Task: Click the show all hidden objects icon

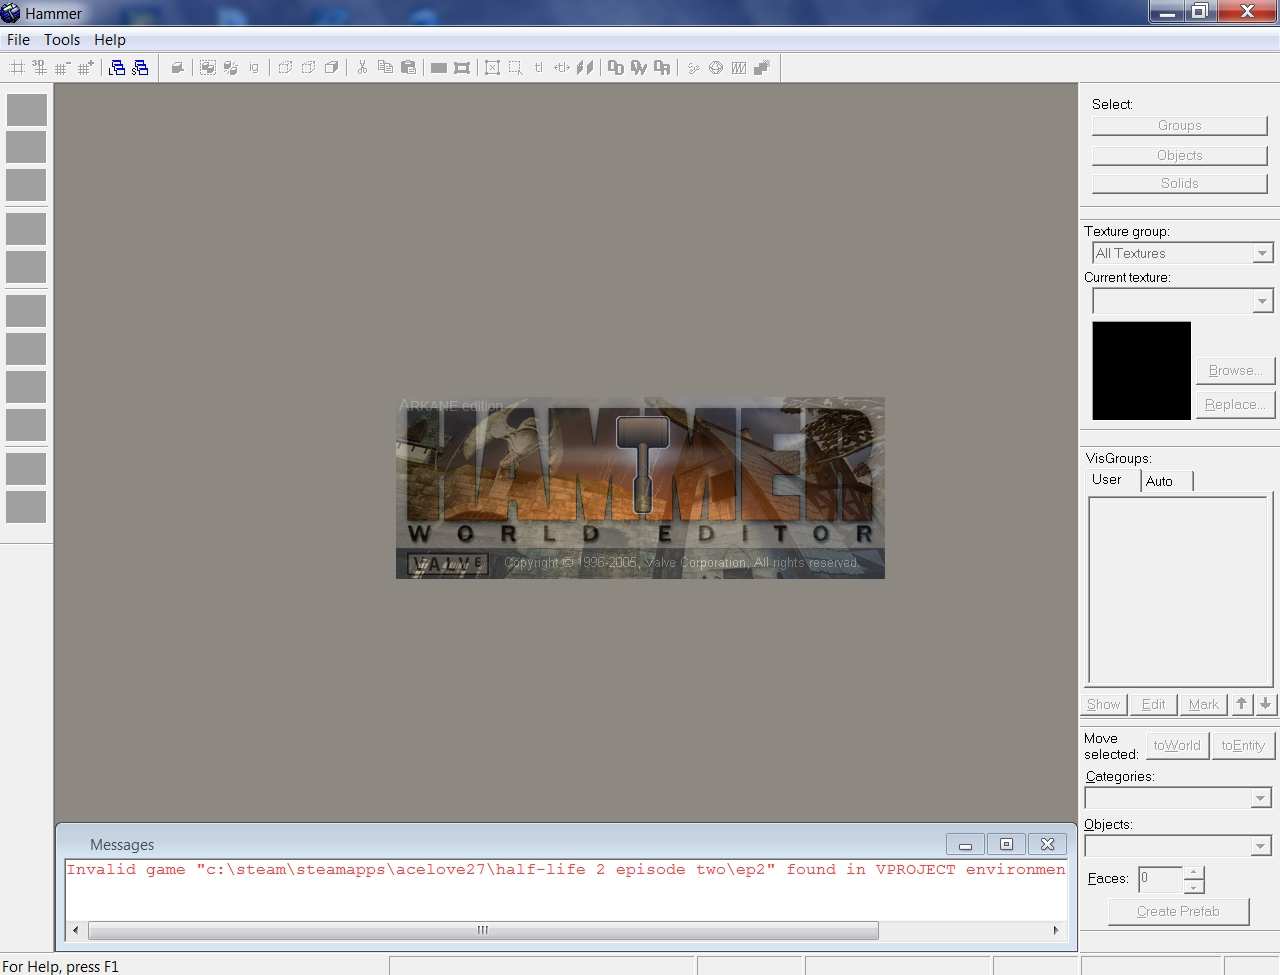Action: 331,68
